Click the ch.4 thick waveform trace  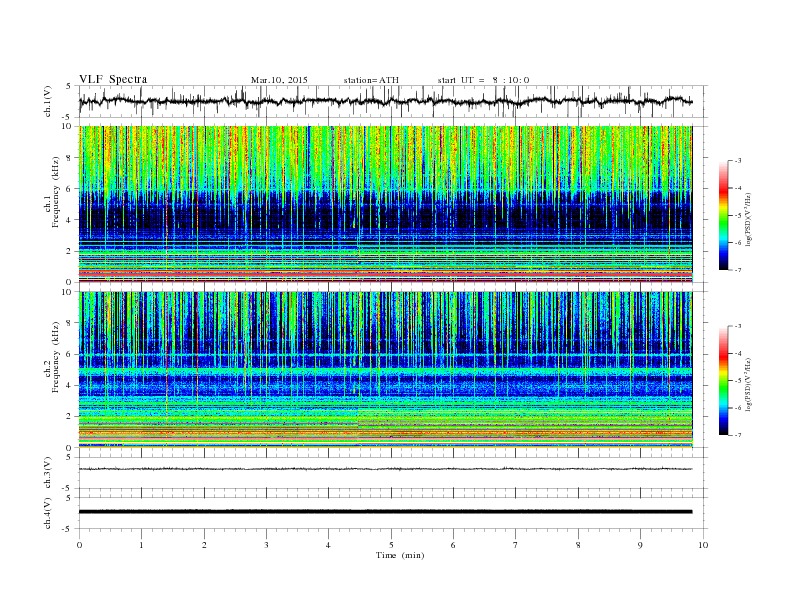(x=385, y=512)
